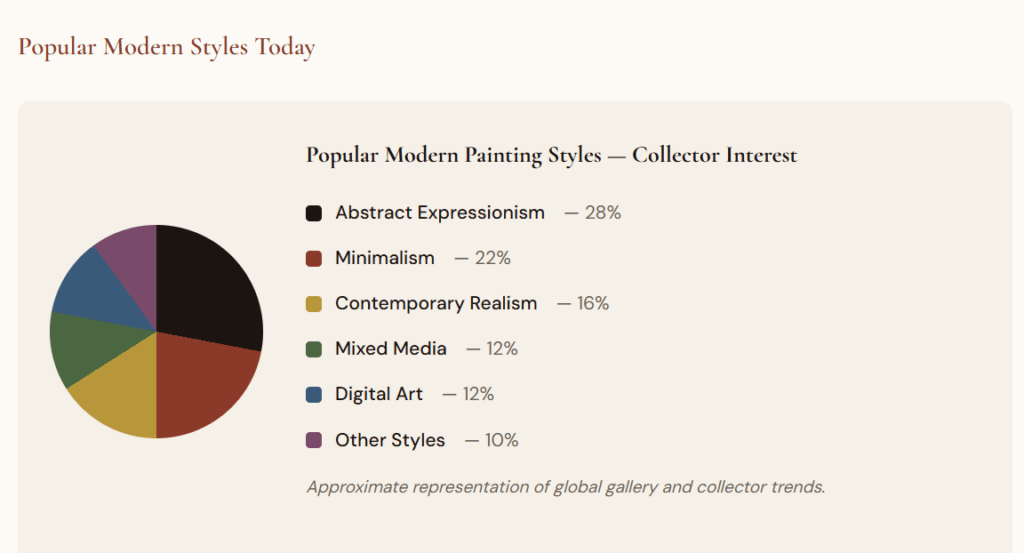This screenshot has height=553, width=1024.
Task: Click the black Abstract Expressionism legend swatch
Action: (314, 213)
